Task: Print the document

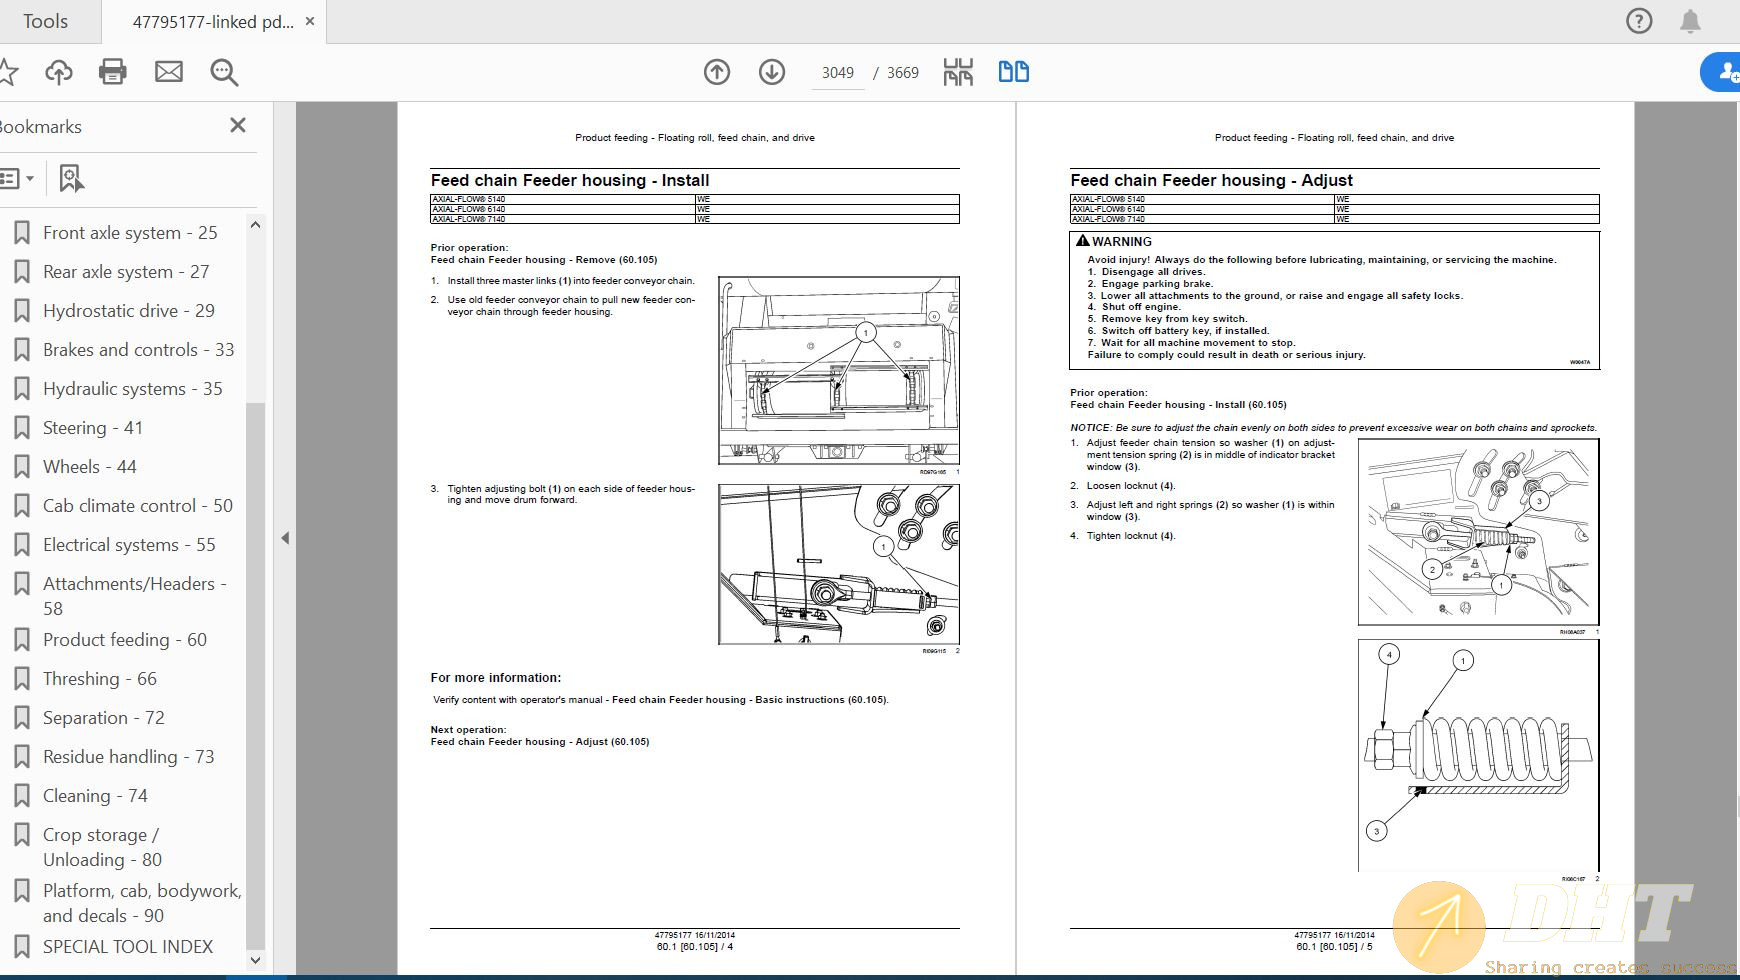Action: coord(113,72)
